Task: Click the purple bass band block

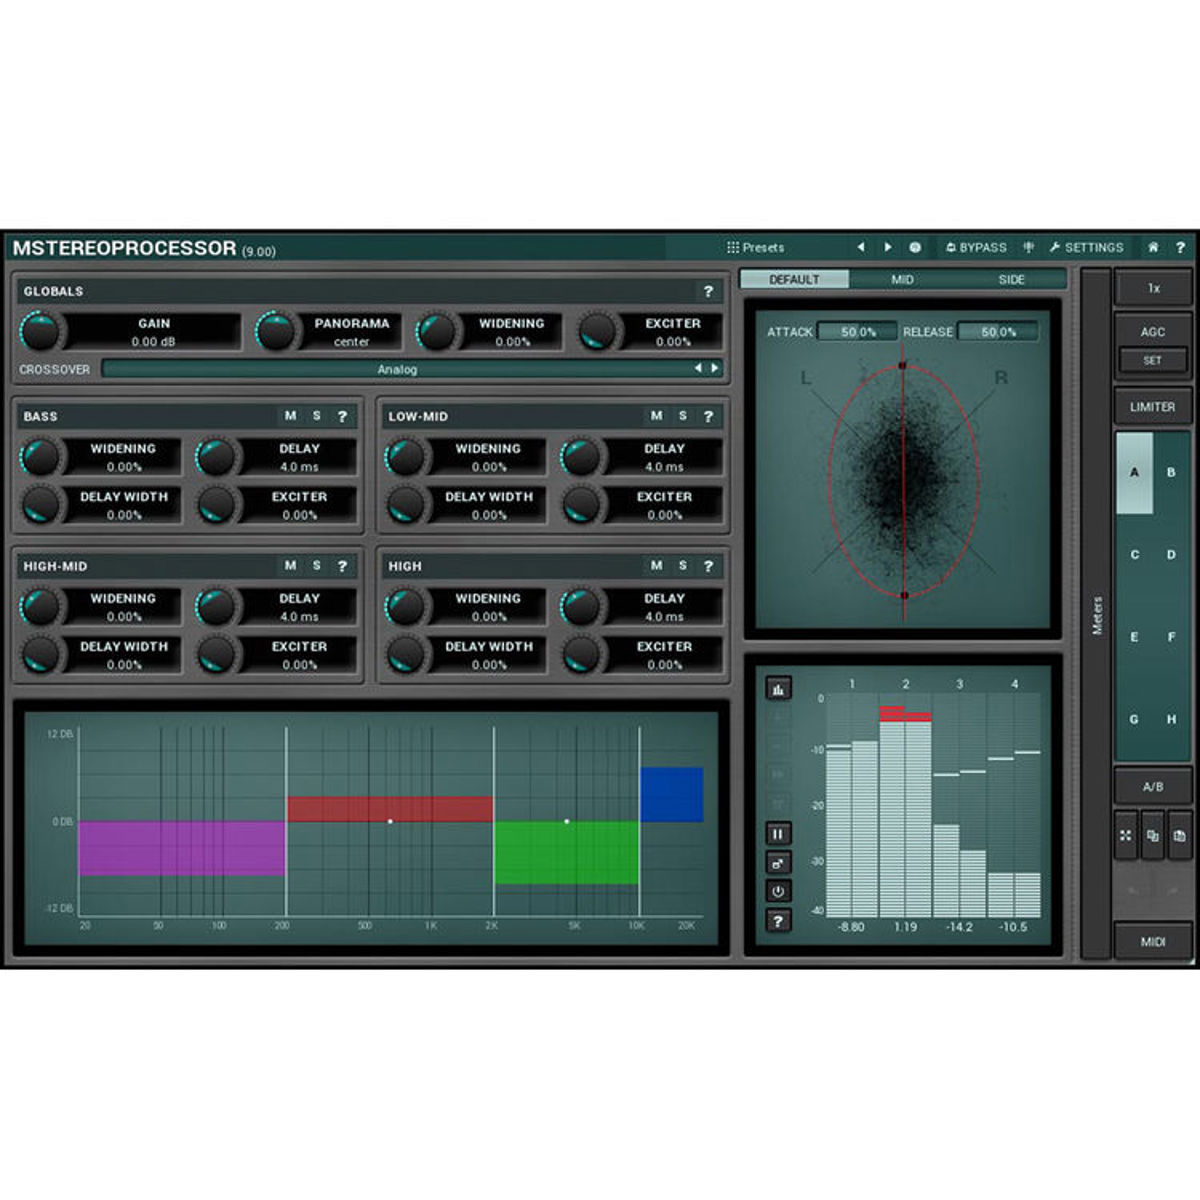Action: pyautogui.click(x=182, y=849)
